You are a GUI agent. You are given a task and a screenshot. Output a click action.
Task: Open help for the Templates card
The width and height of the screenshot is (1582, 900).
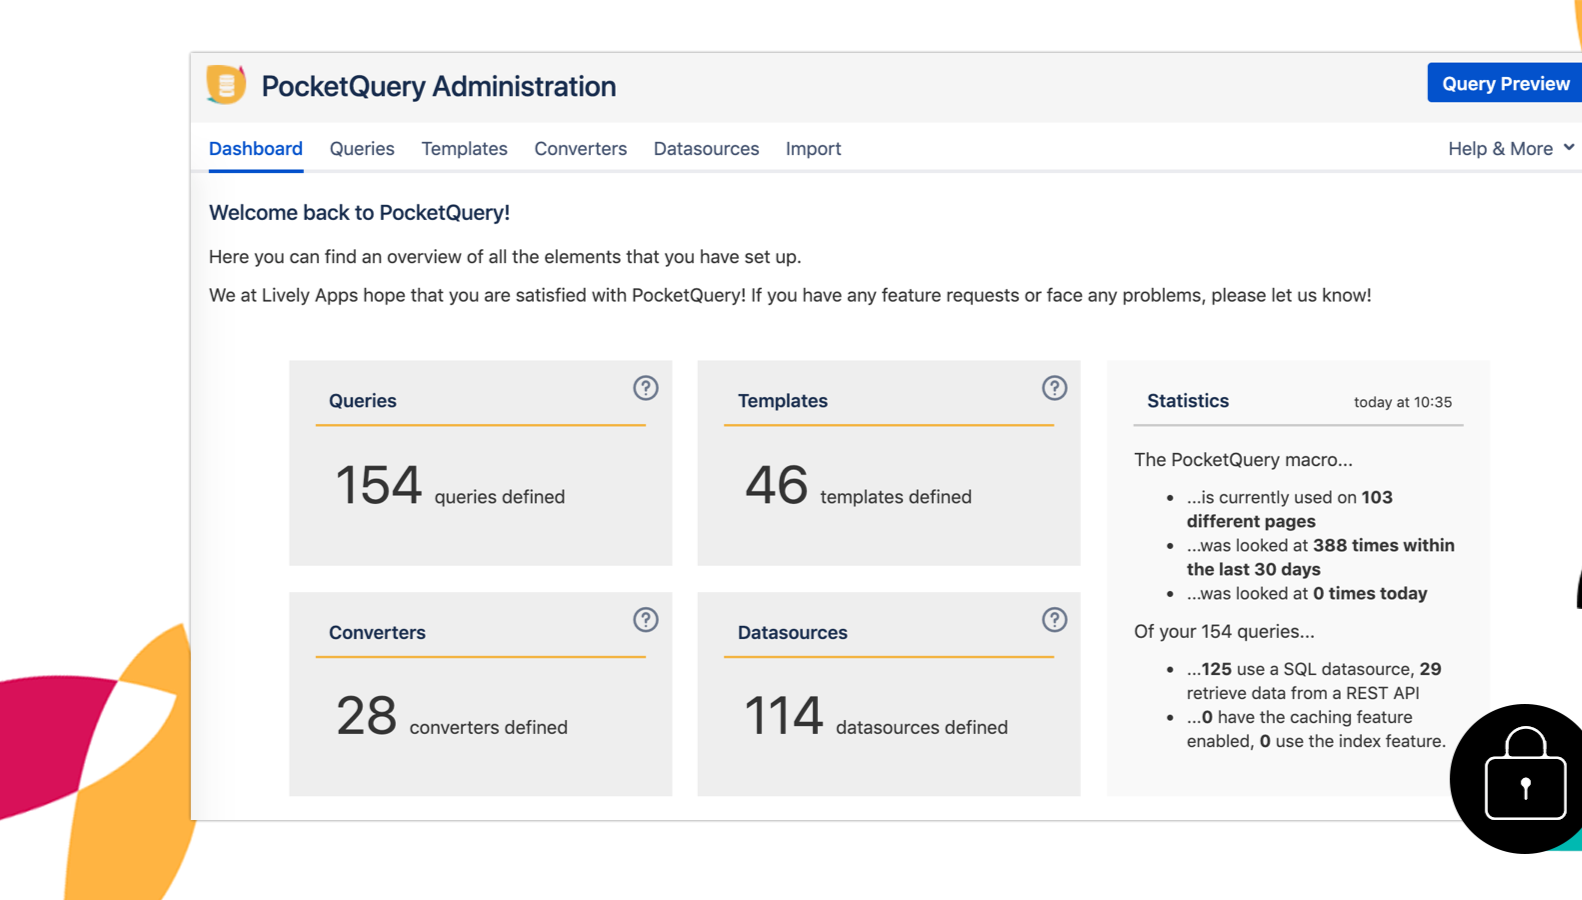coord(1054,388)
